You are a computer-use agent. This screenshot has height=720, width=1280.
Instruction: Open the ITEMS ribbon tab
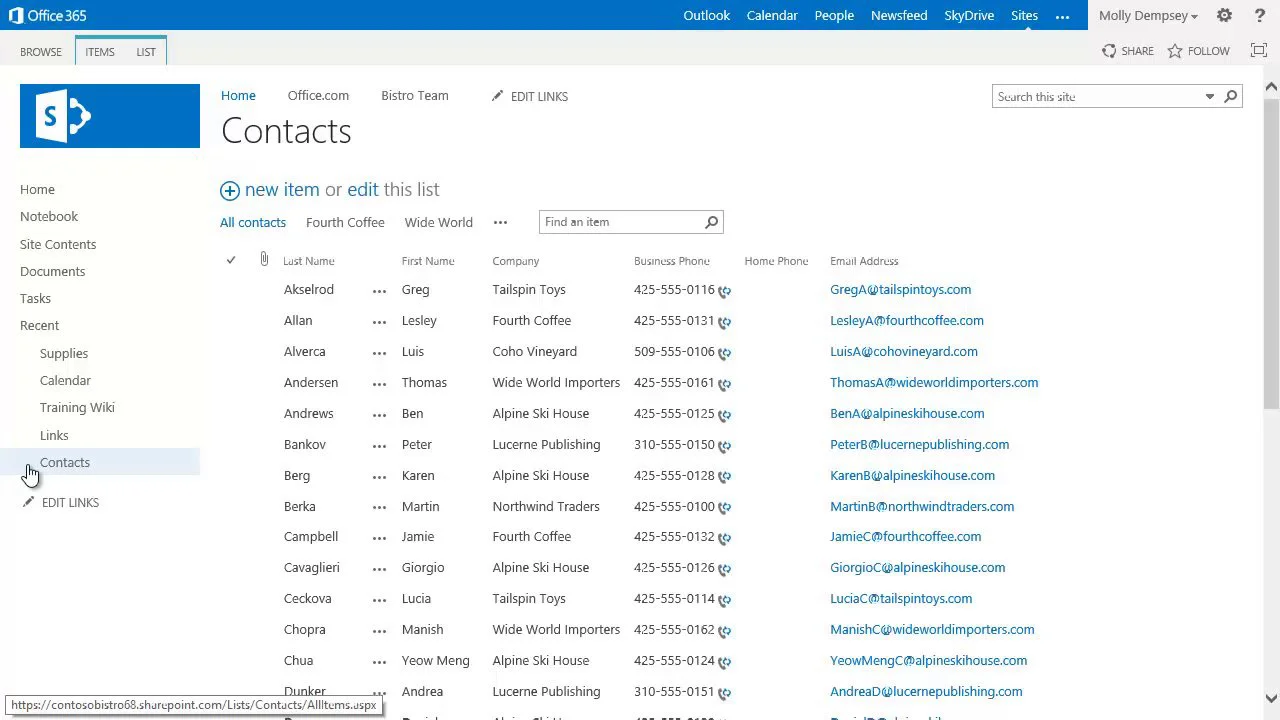(x=100, y=52)
